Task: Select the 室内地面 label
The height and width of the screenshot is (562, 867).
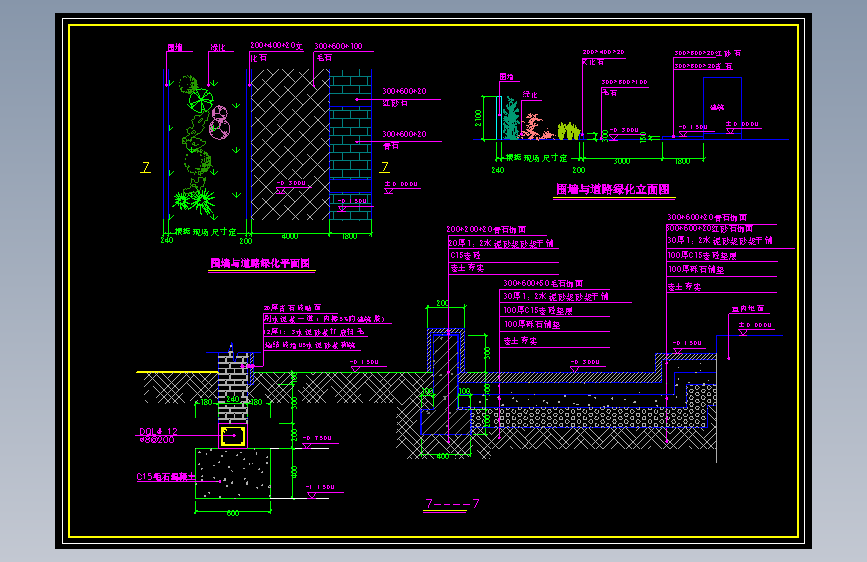Action: pyautogui.click(x=748, y=309)
